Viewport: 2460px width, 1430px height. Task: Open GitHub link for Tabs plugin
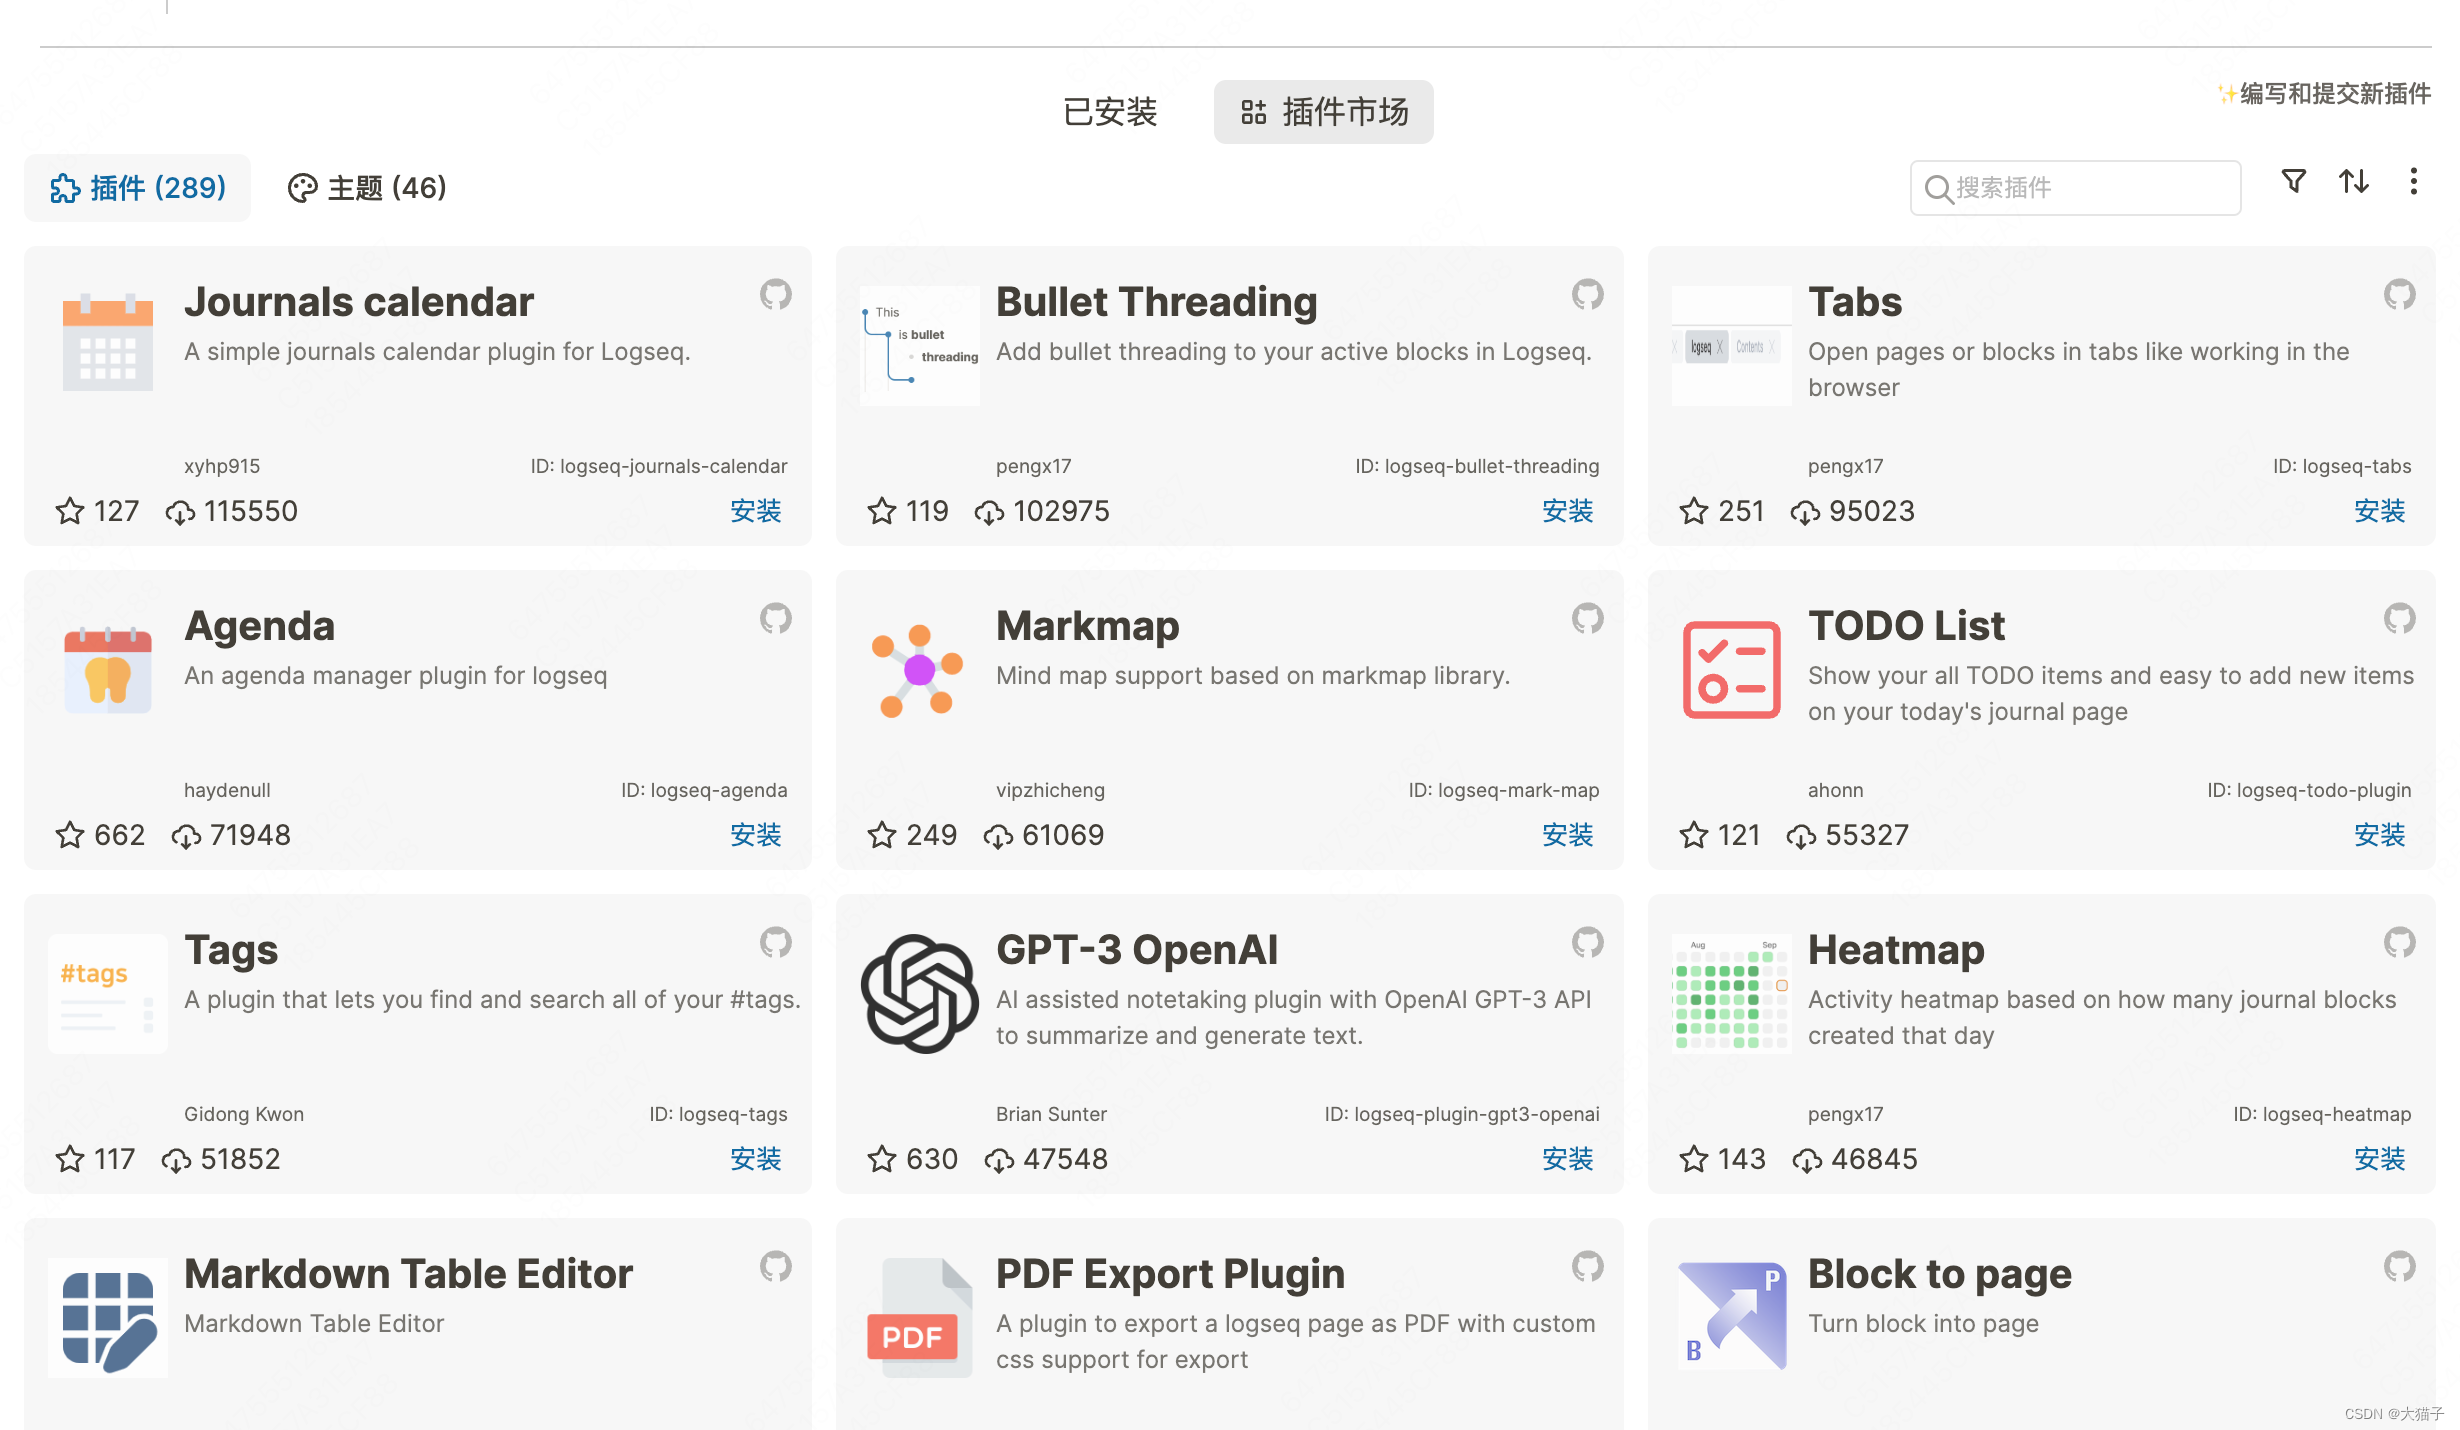tap(2399, 294)
